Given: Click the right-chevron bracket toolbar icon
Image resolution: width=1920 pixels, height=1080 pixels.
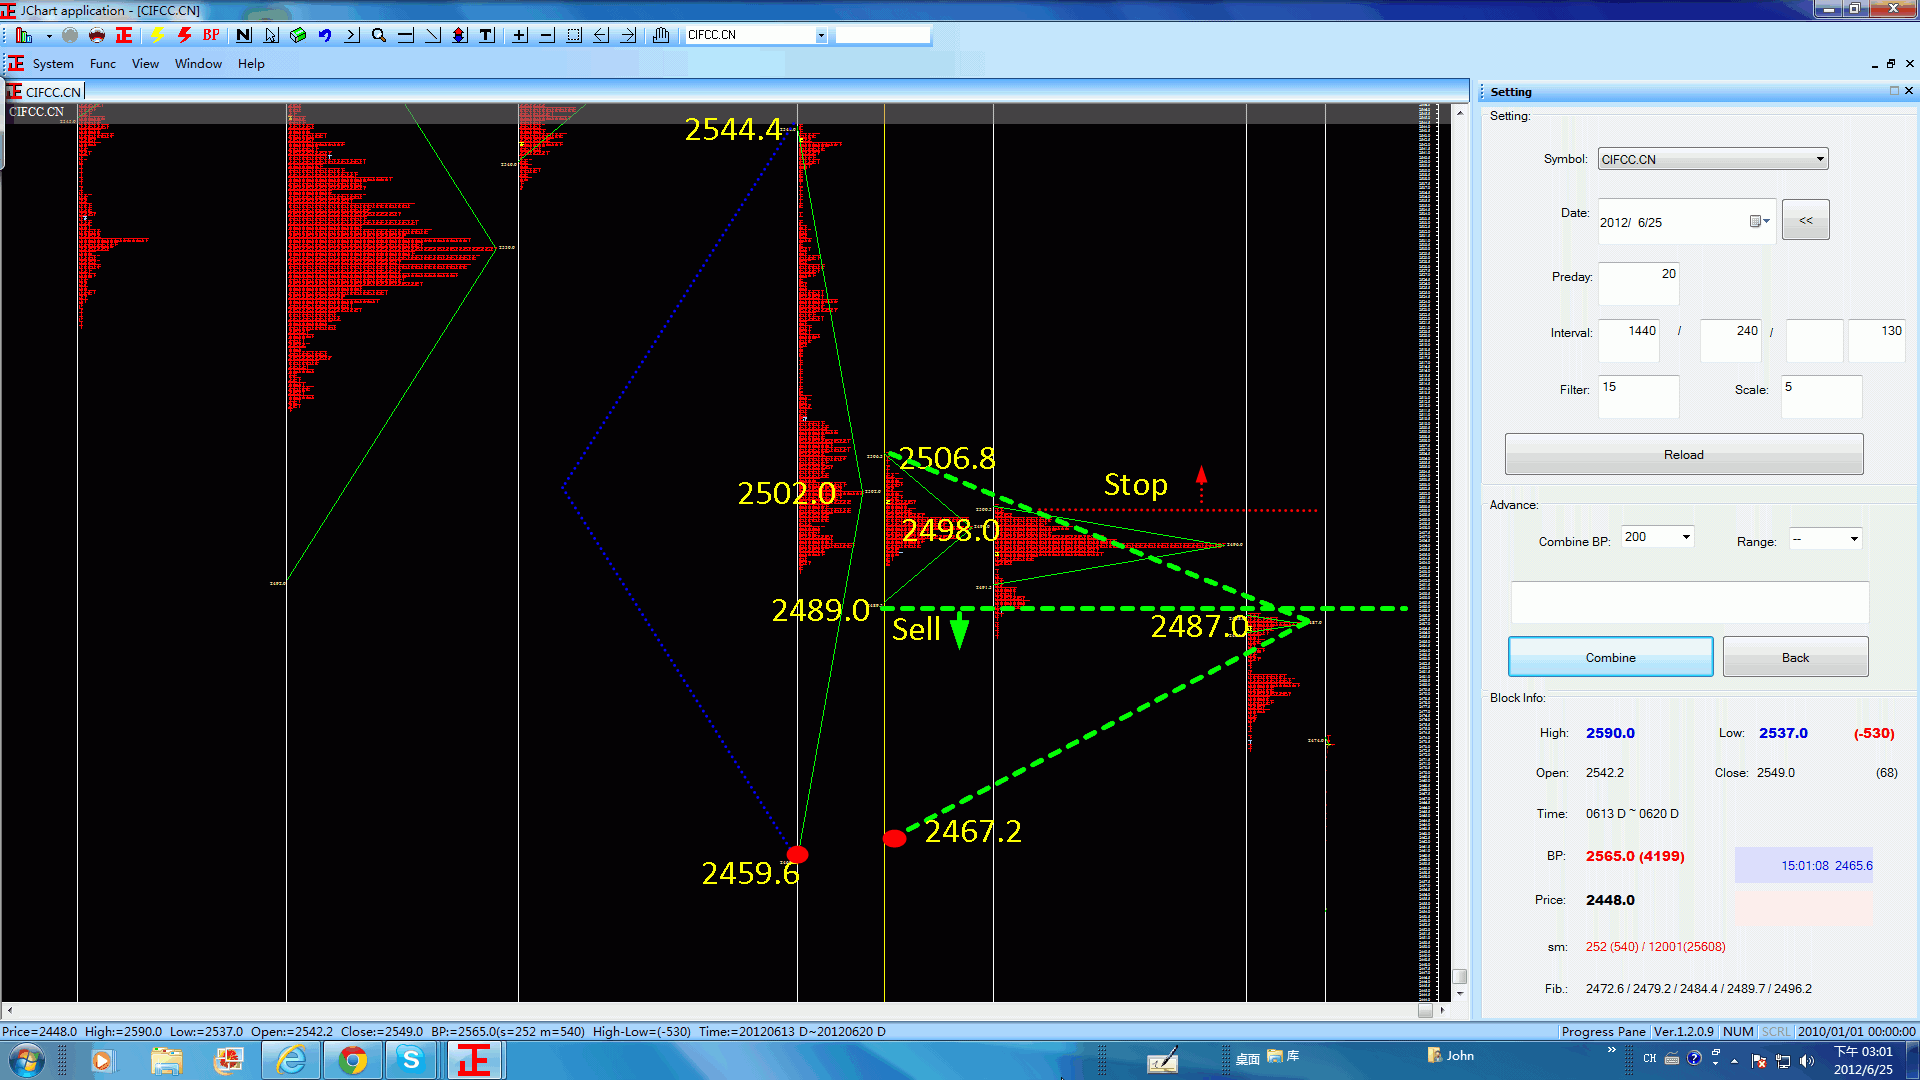Looking at the screenshot, I should tap(352, 35).
